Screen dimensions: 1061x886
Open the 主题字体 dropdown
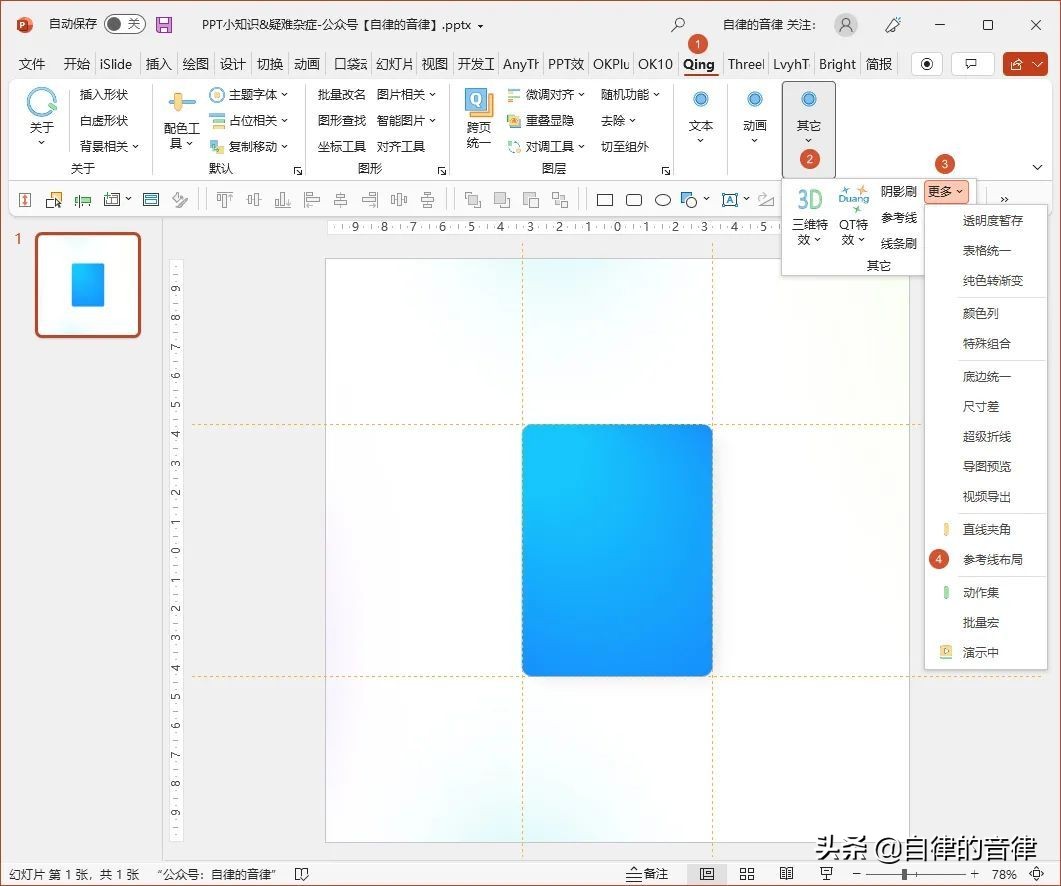point(250,95)
